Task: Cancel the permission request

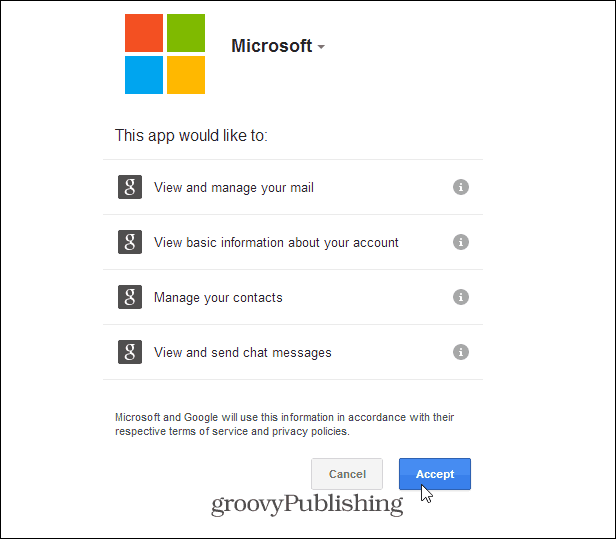Action: 347,474
